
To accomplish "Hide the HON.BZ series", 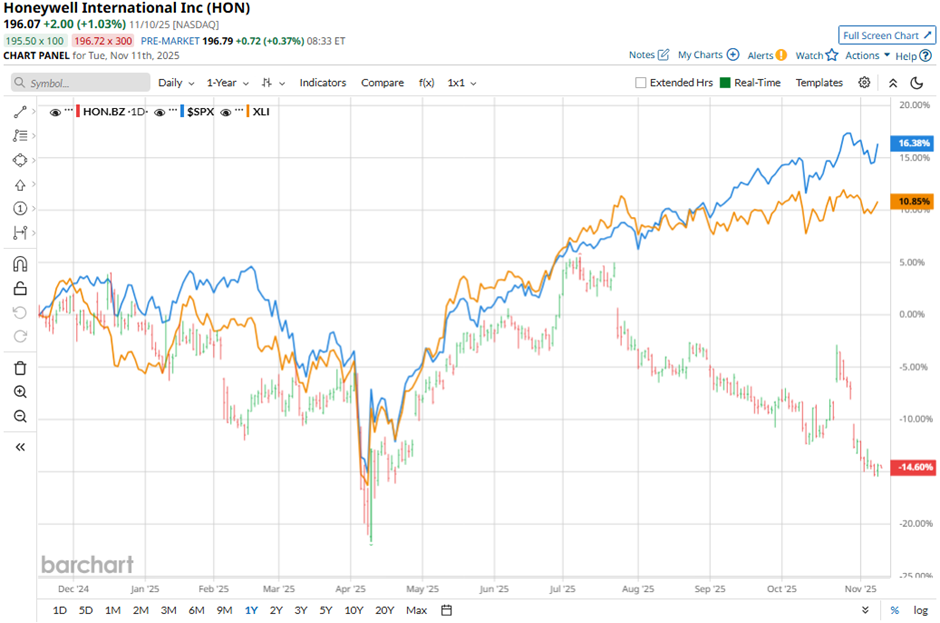I will [55, 112].
